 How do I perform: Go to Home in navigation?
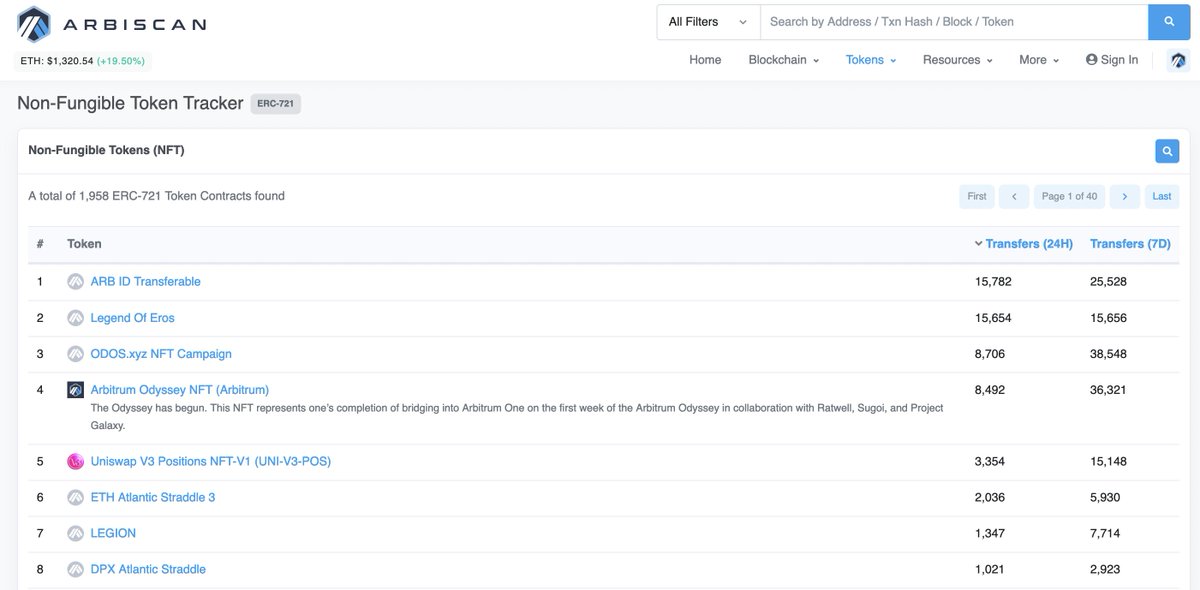[705, 60]
